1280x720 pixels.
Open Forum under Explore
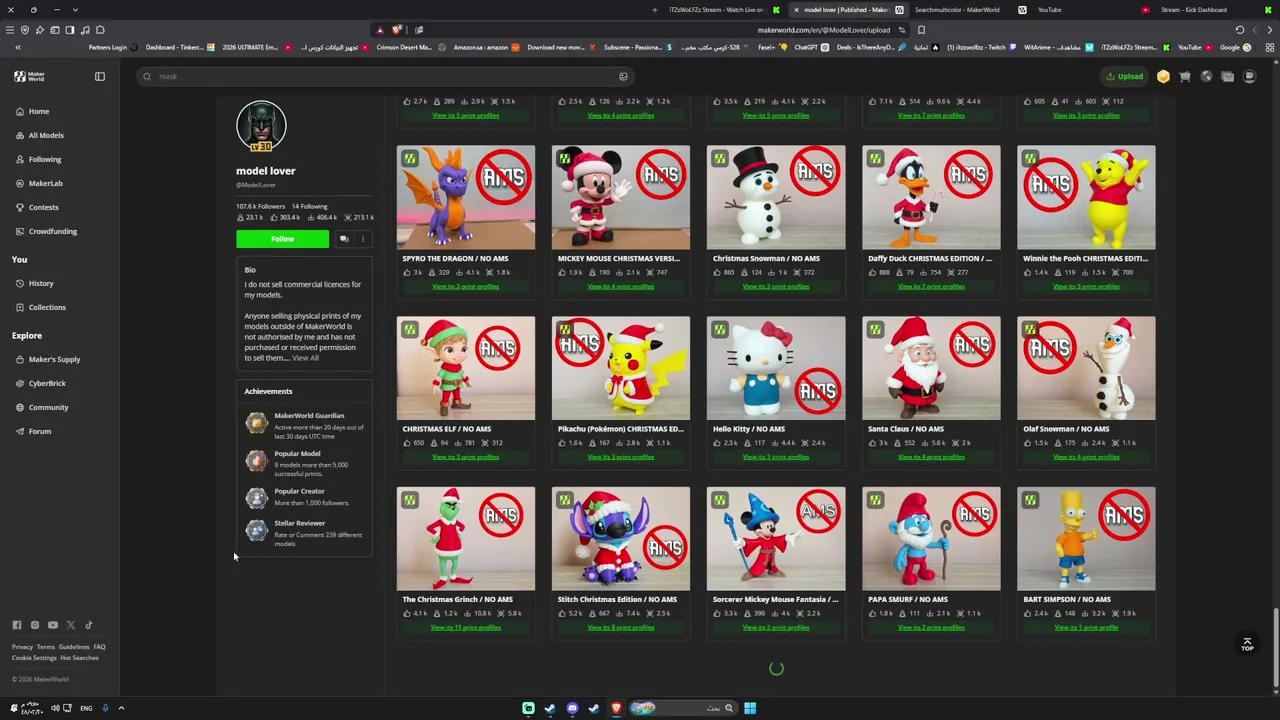tap(39, 431)
